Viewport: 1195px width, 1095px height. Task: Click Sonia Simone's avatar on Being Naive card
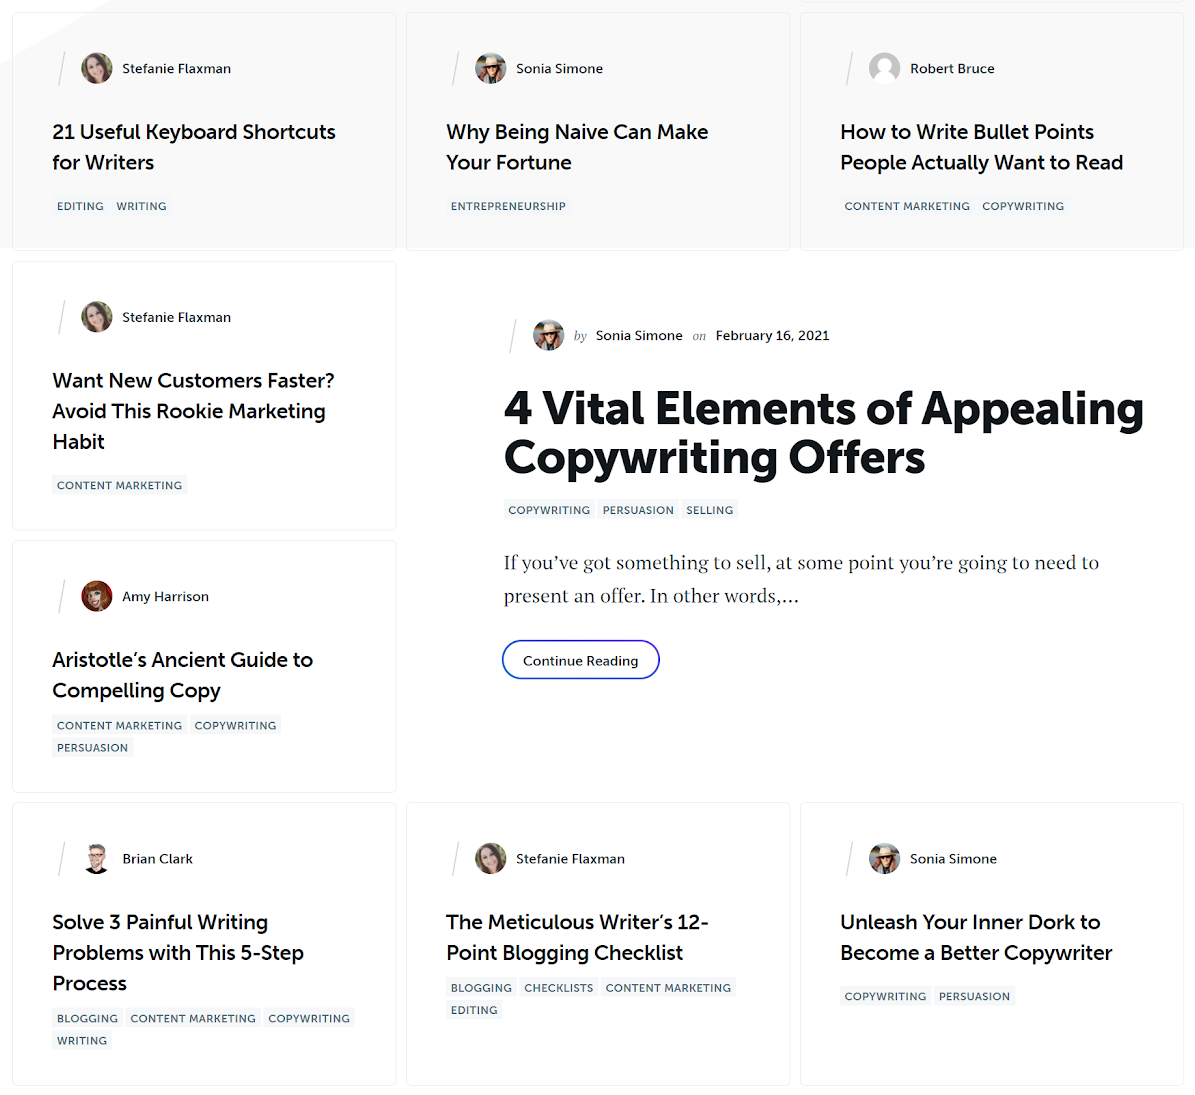tap(490, 69)
